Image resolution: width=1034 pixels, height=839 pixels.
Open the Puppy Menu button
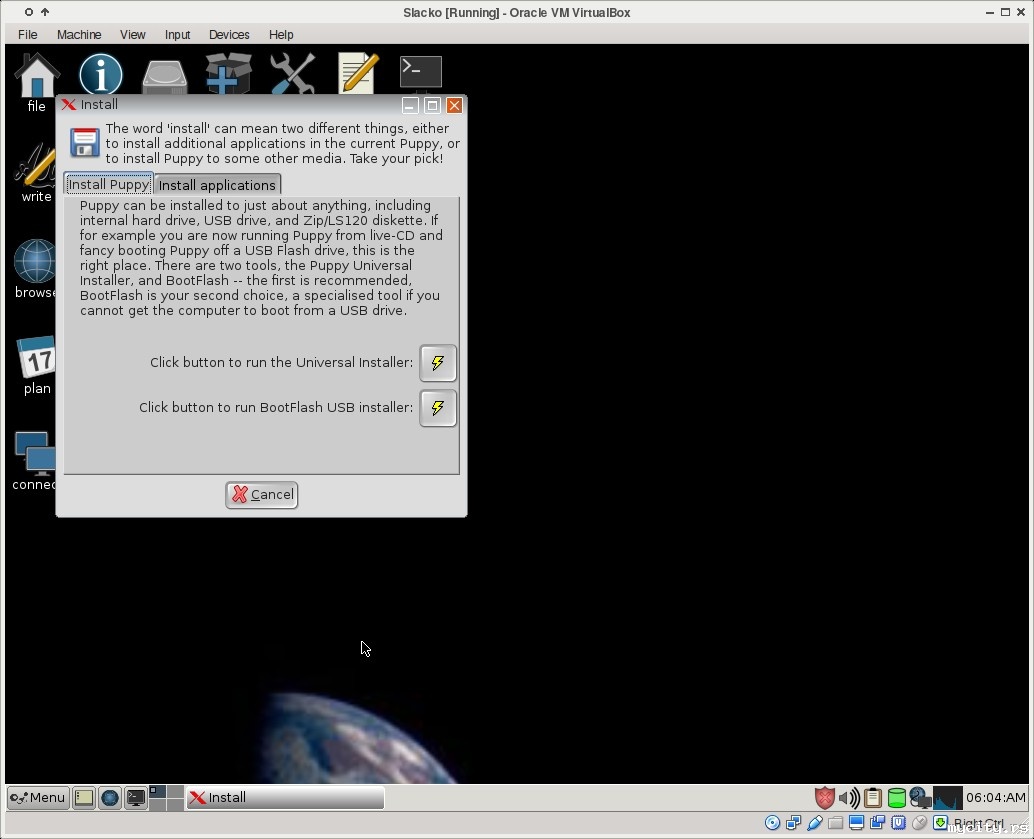pos(38,798)
